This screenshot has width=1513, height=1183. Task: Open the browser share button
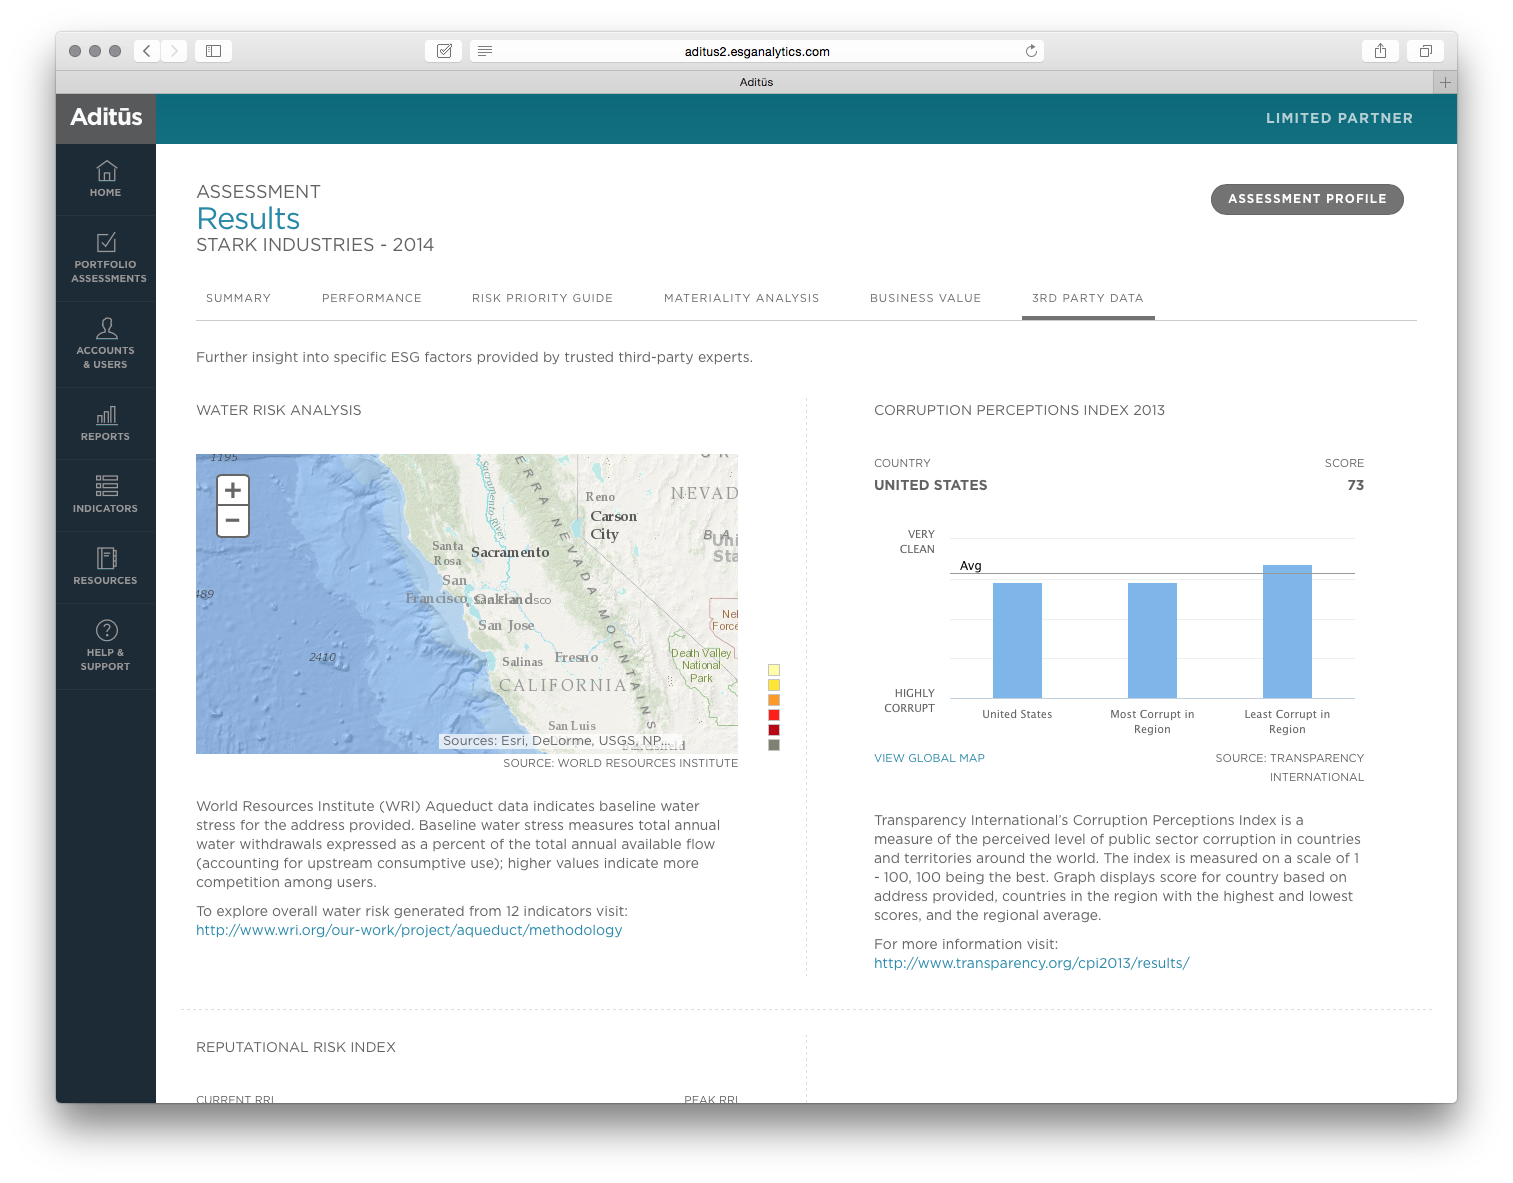1380,51
